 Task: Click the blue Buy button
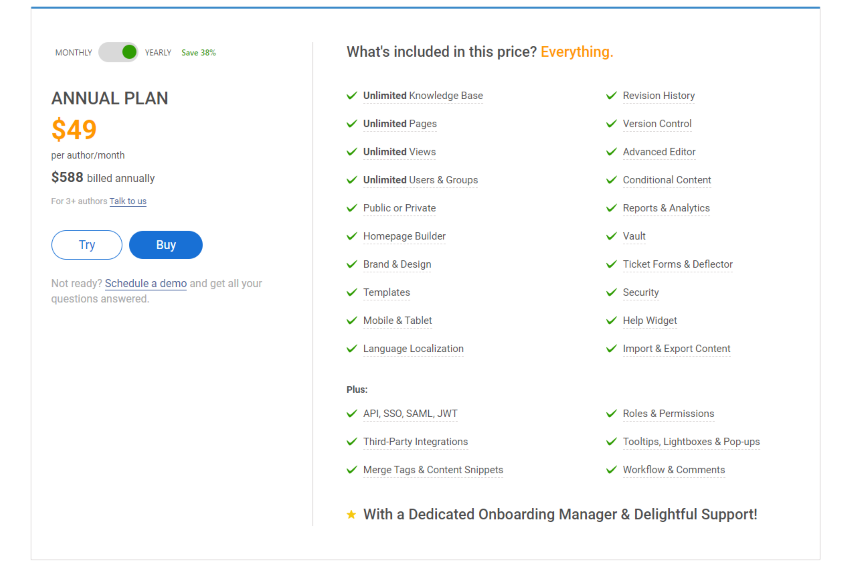pyautogui.click(x=166, y=245)
